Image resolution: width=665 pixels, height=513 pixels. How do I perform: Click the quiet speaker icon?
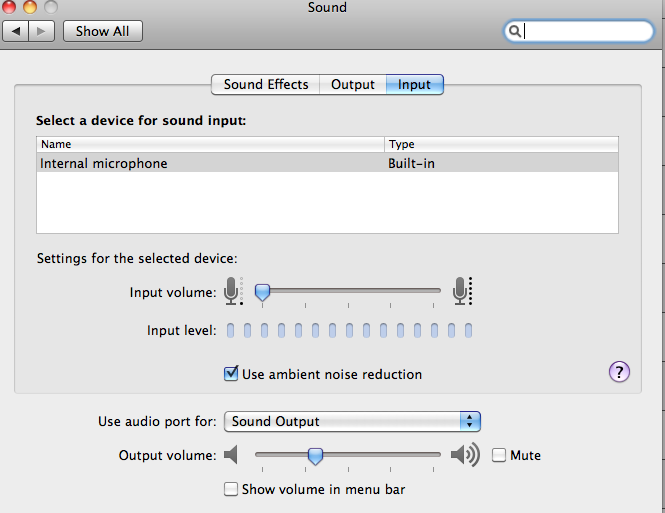(x=232, y=456)
